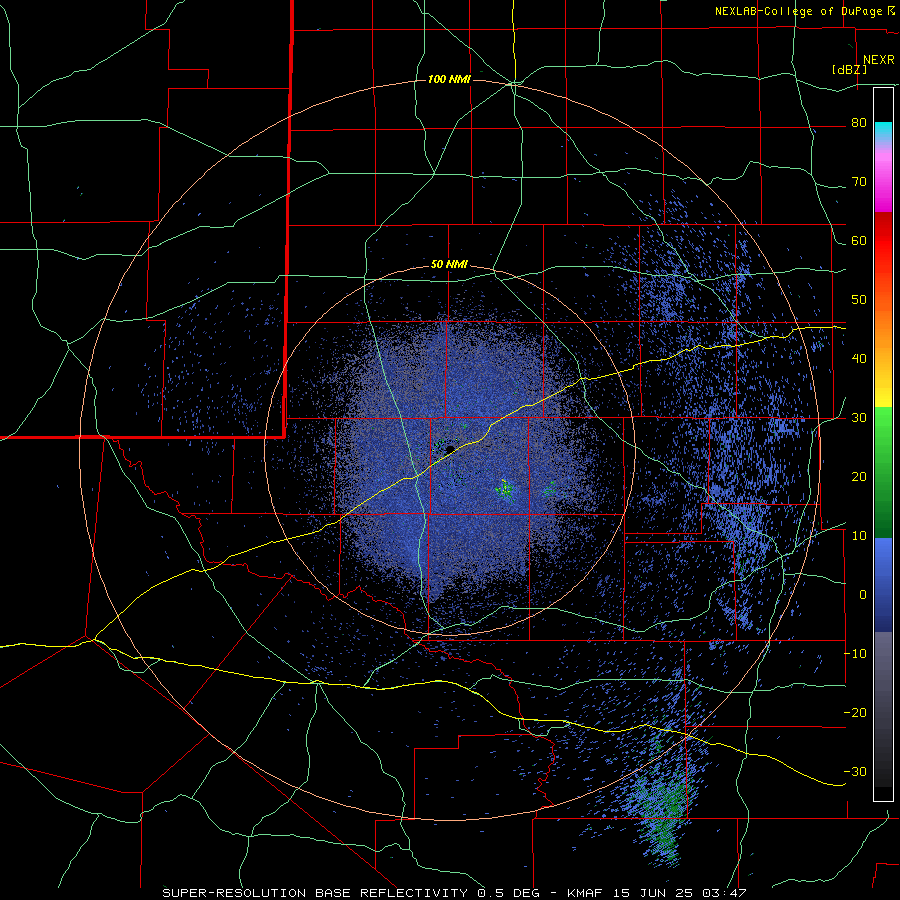Viewport: 900px width, 900px height.
Task: Click the -20 value on the dBZ scale
Action: point(855,713)
